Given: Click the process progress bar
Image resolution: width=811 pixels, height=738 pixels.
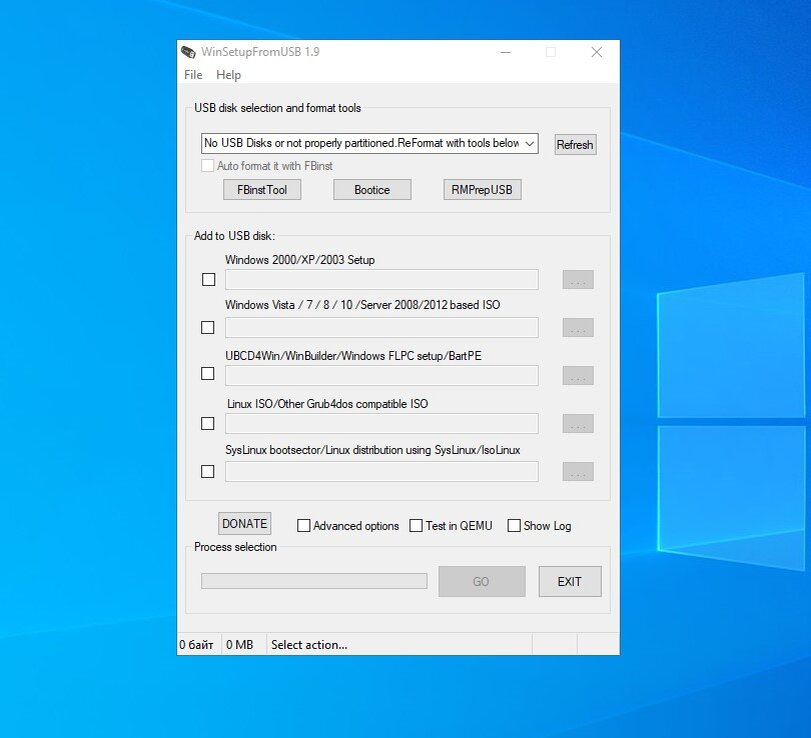Looking at the screenshot, I should (314, 581).
